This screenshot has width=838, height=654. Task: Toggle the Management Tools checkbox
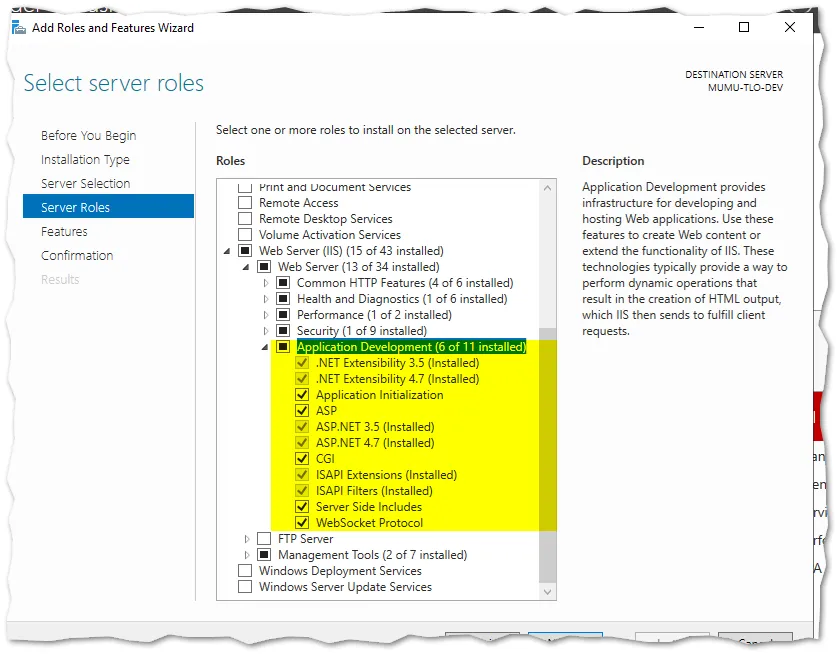264,555
